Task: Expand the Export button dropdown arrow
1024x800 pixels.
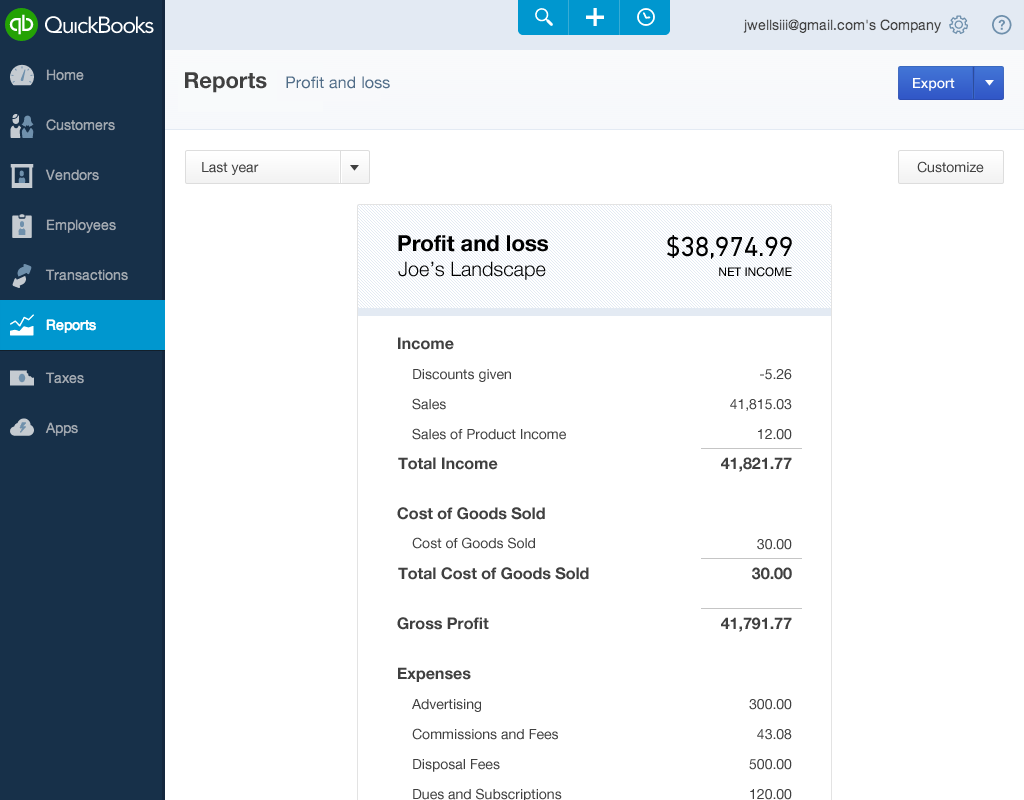Action: [x=989, y=83]
